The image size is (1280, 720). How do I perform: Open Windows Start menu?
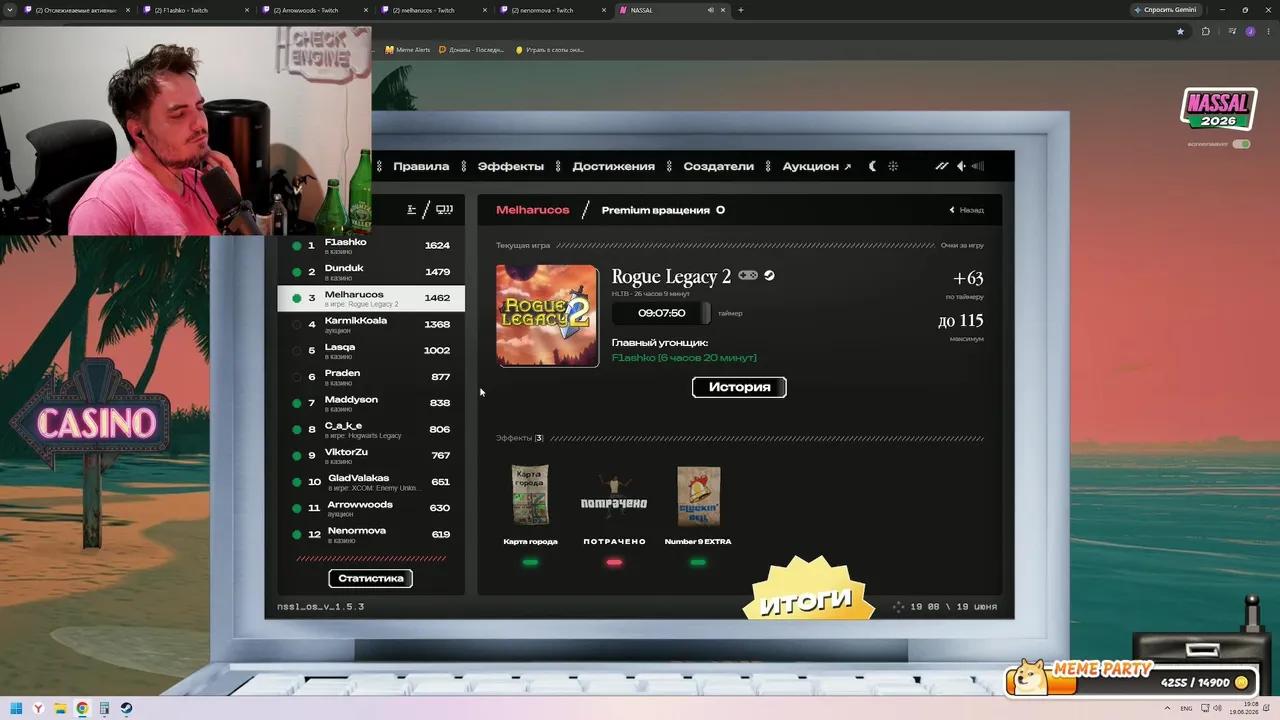tap(16, 708)
